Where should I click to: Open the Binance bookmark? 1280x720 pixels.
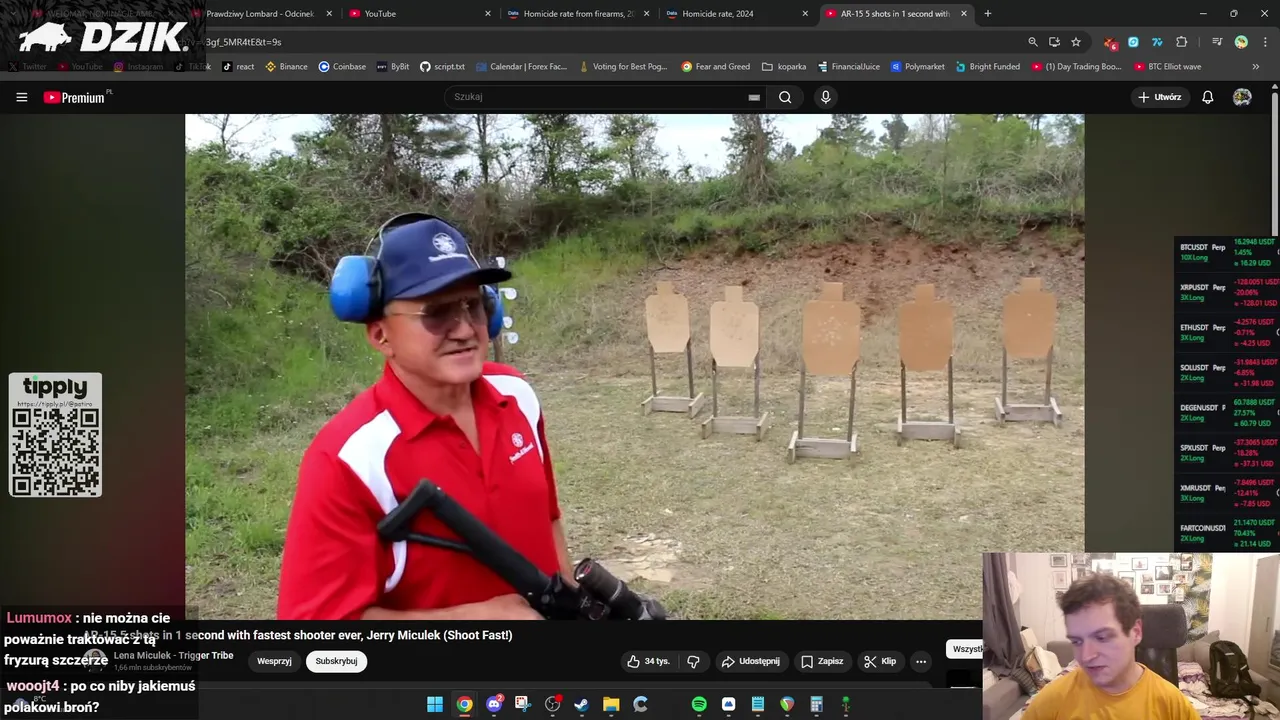pyautogui.click(x=286, y=67)
